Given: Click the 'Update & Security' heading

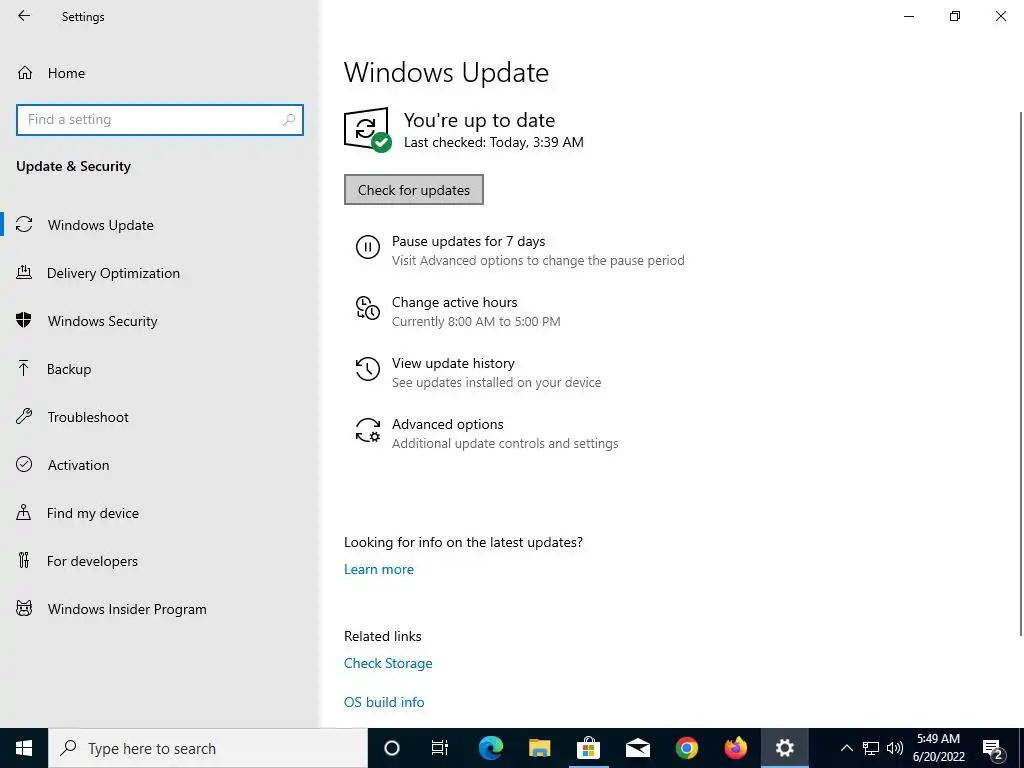Looking at the screenshot, I should (73, 166).
